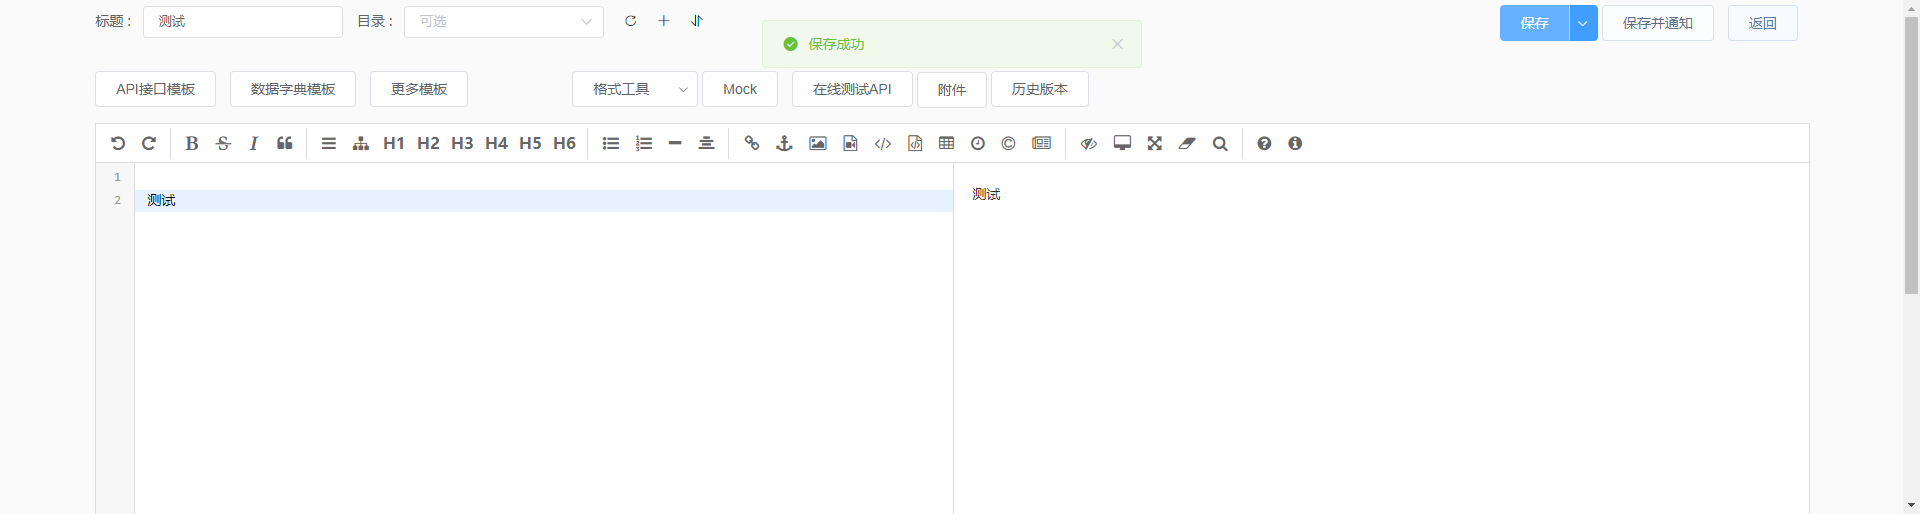Clear the editor with the eraser icon

click(x=1187, y=143)
